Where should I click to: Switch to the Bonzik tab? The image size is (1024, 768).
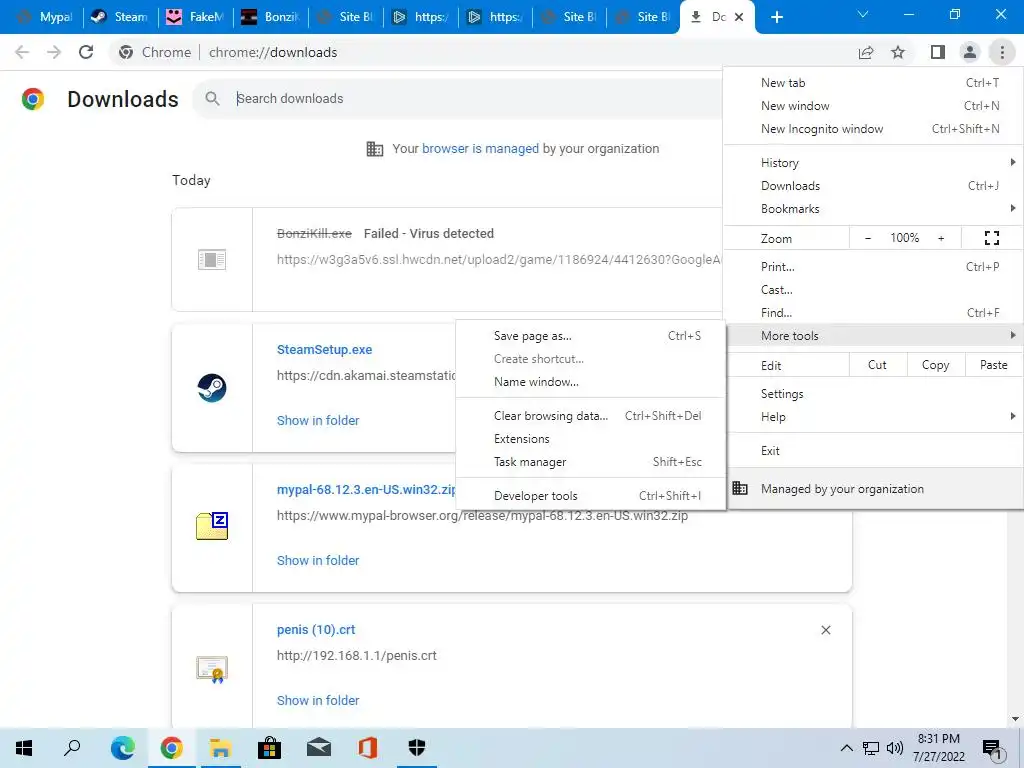(270, 17)
